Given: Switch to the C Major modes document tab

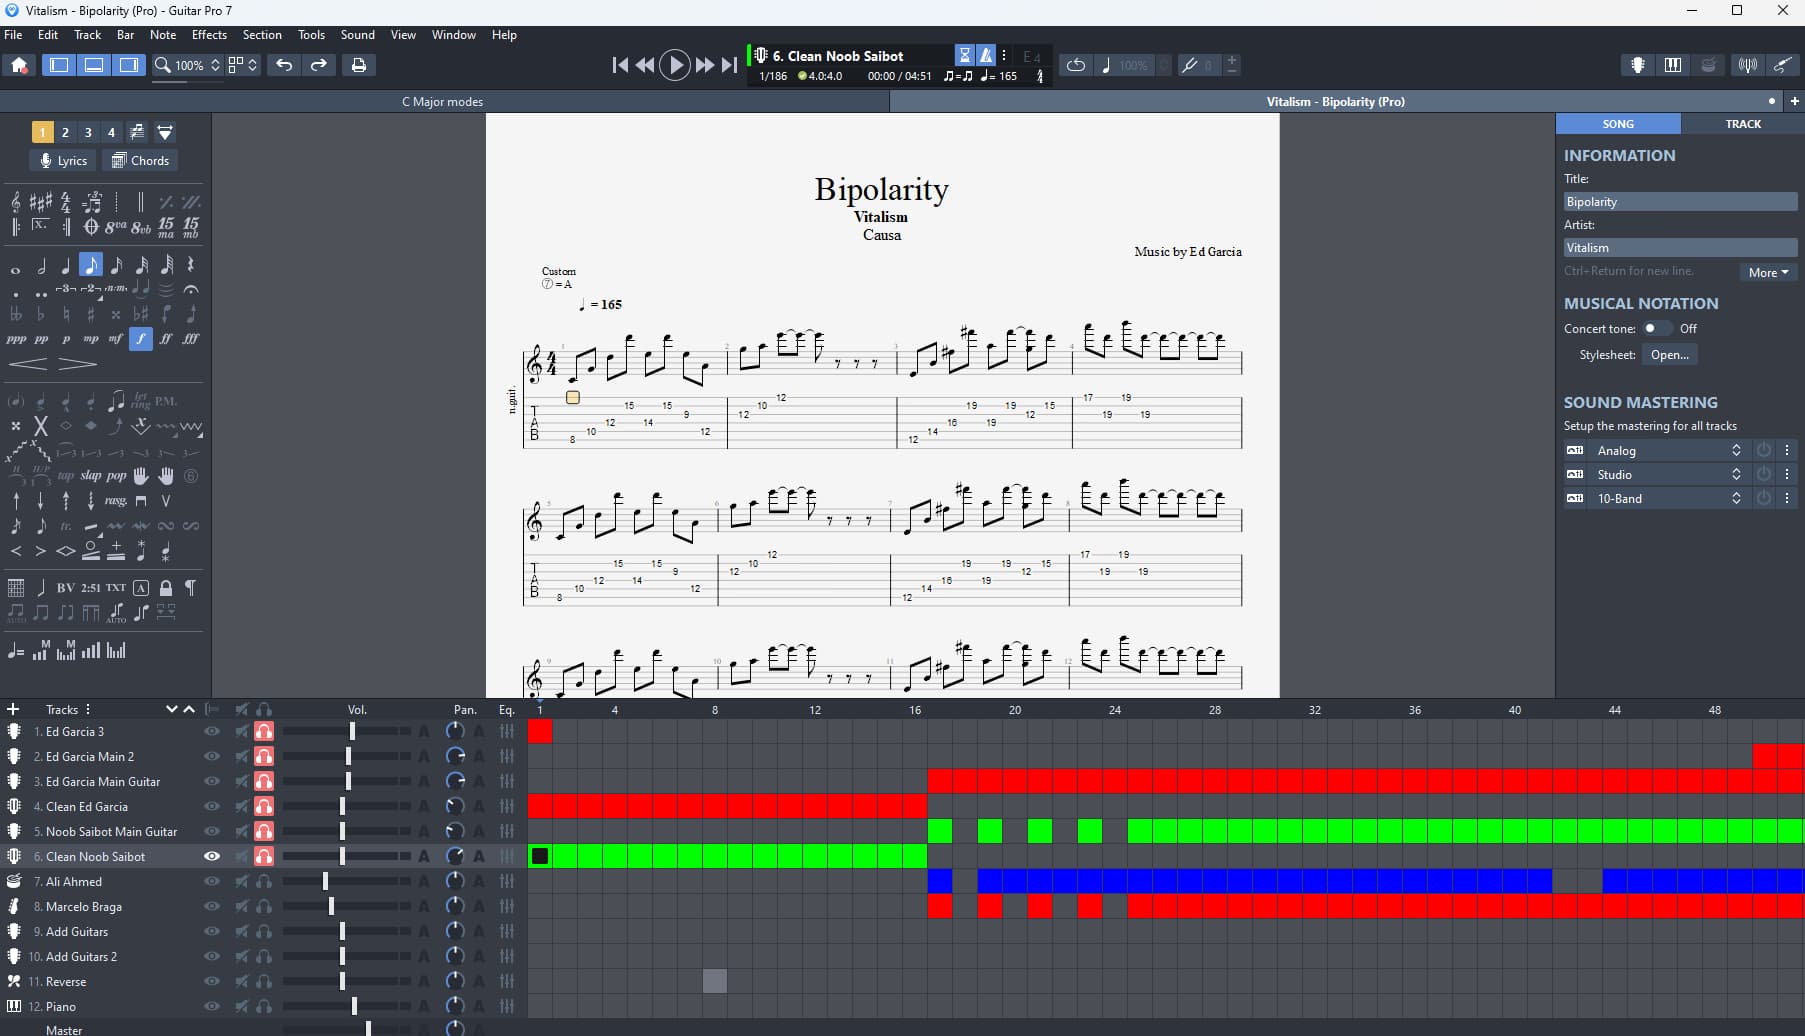Looking at the screenshot, I should click(442, 102).
